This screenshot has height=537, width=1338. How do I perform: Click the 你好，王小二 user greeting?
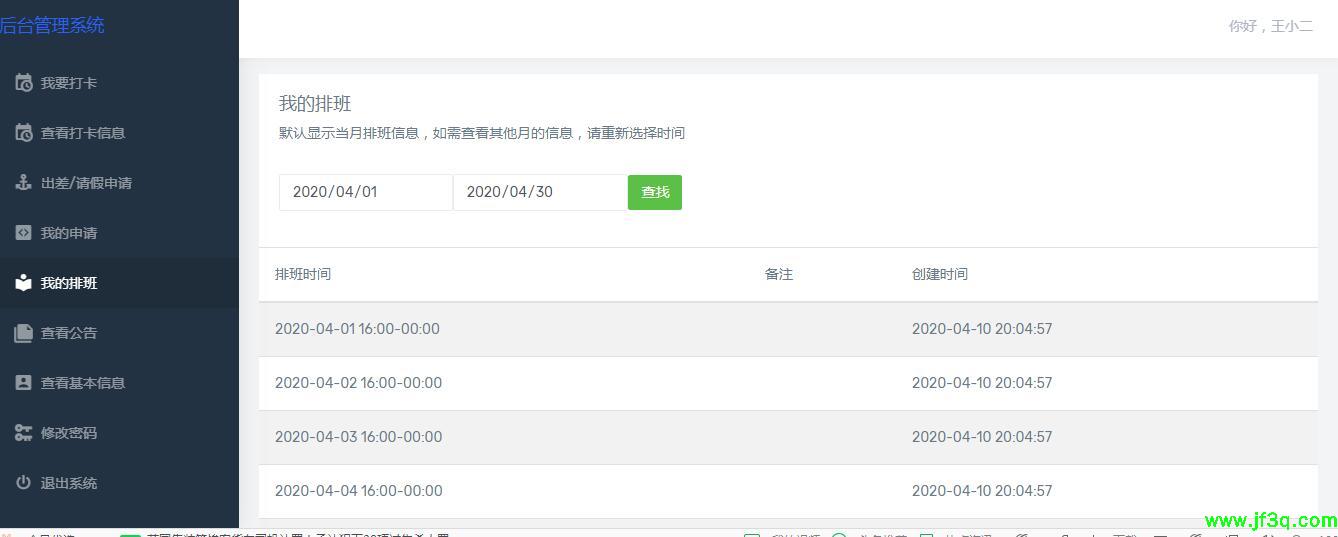[x=1270, y=26]
